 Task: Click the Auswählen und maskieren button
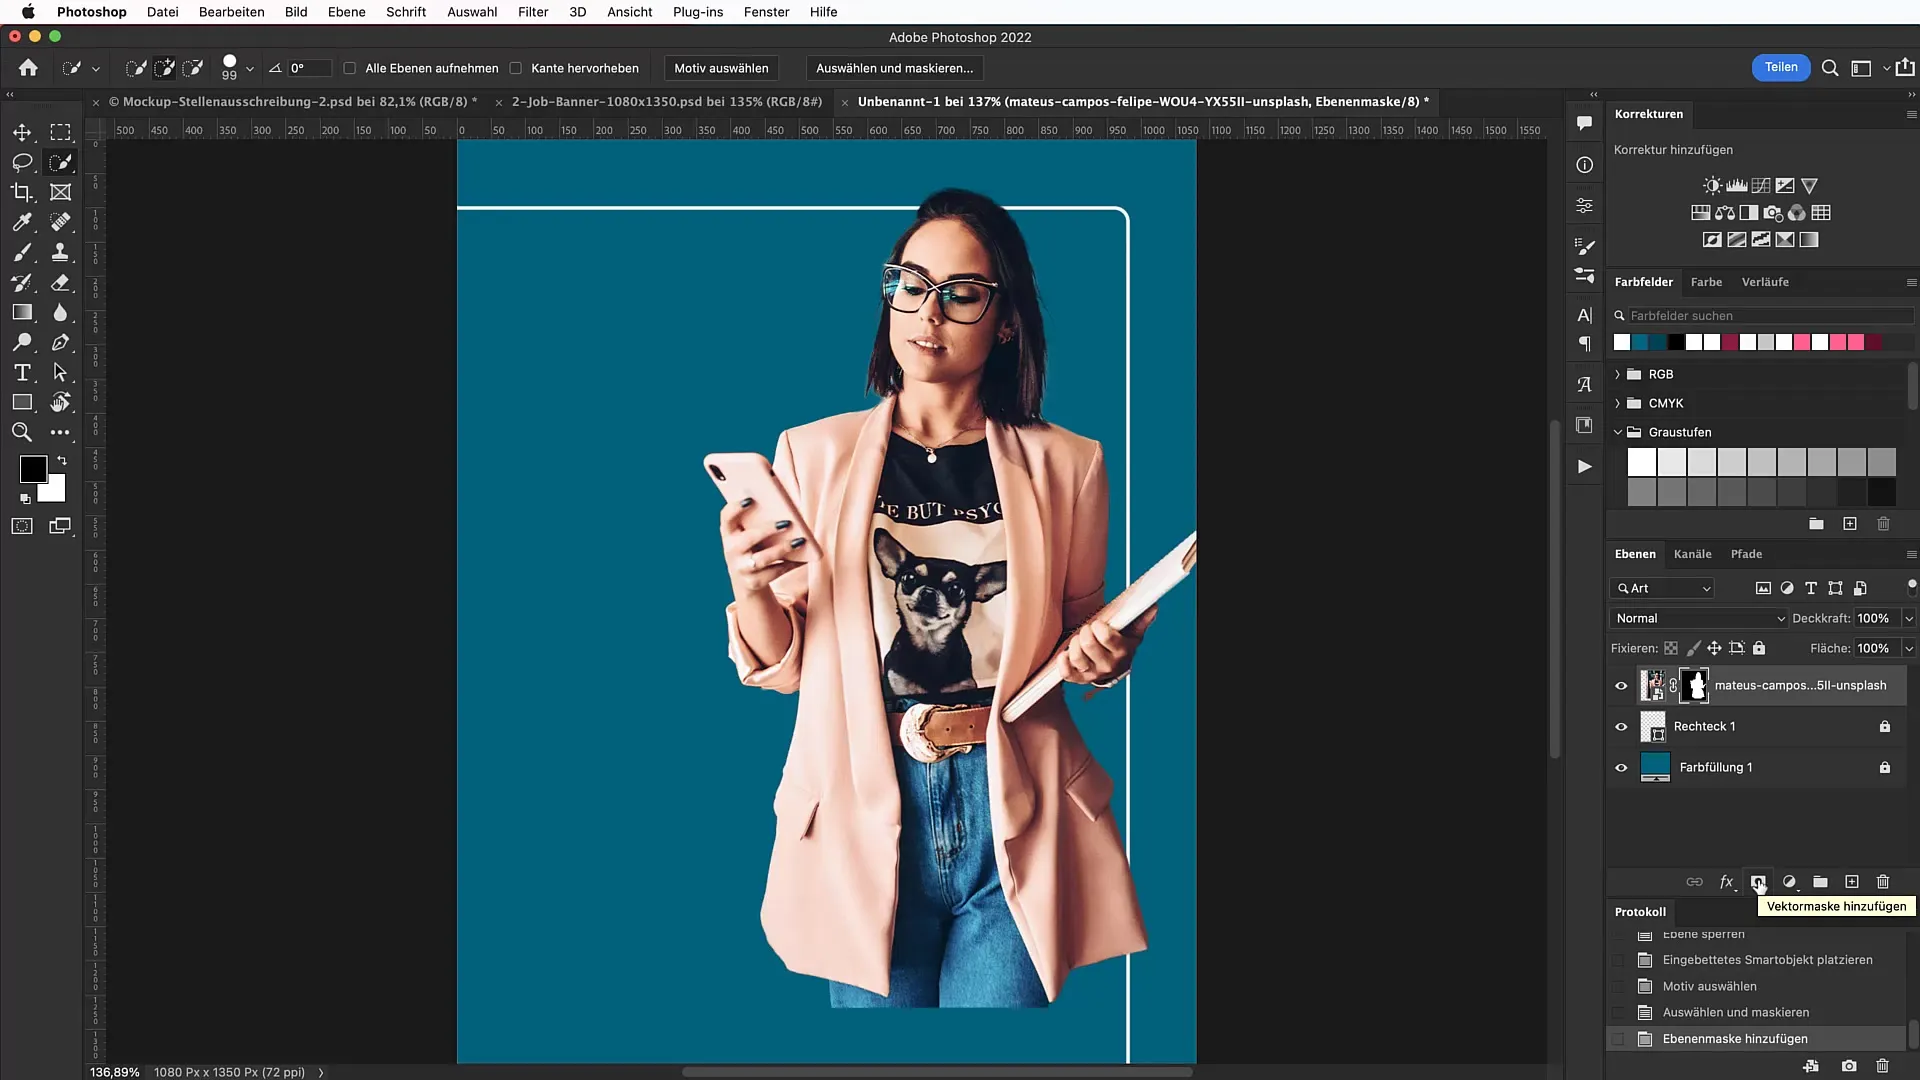click(x=894, y=67)
